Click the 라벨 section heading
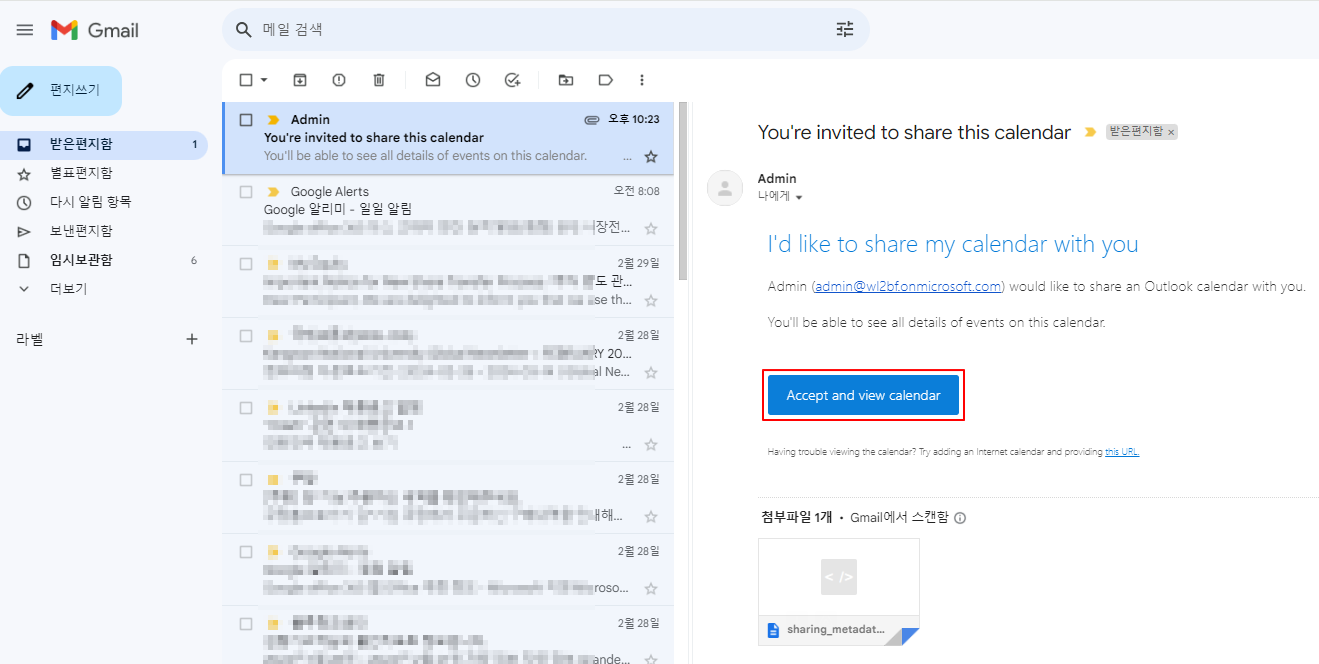The width and height of the screenshot is (1319, 664). (x=30, y=339)
